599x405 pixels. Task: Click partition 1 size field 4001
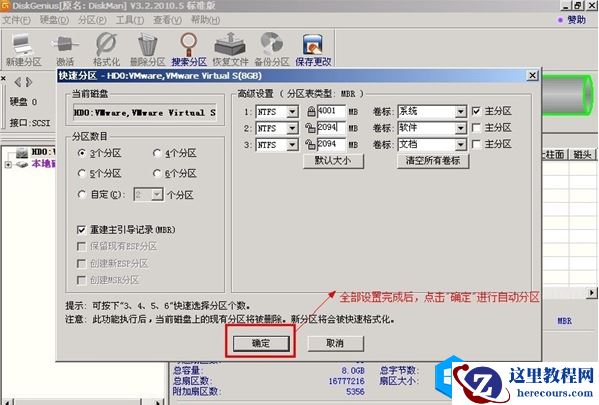click(331, 112)
